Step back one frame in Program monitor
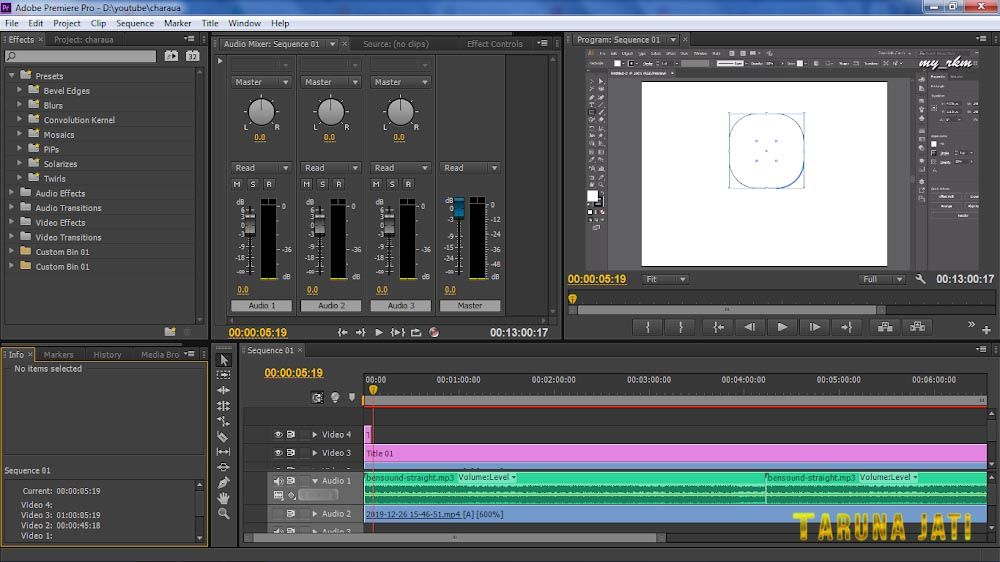Viewport: 1000px width, 562px height. pos(750,327)
